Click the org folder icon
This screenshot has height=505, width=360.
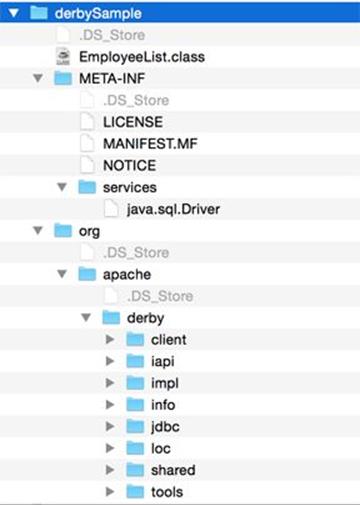click(x=63, y=230)
